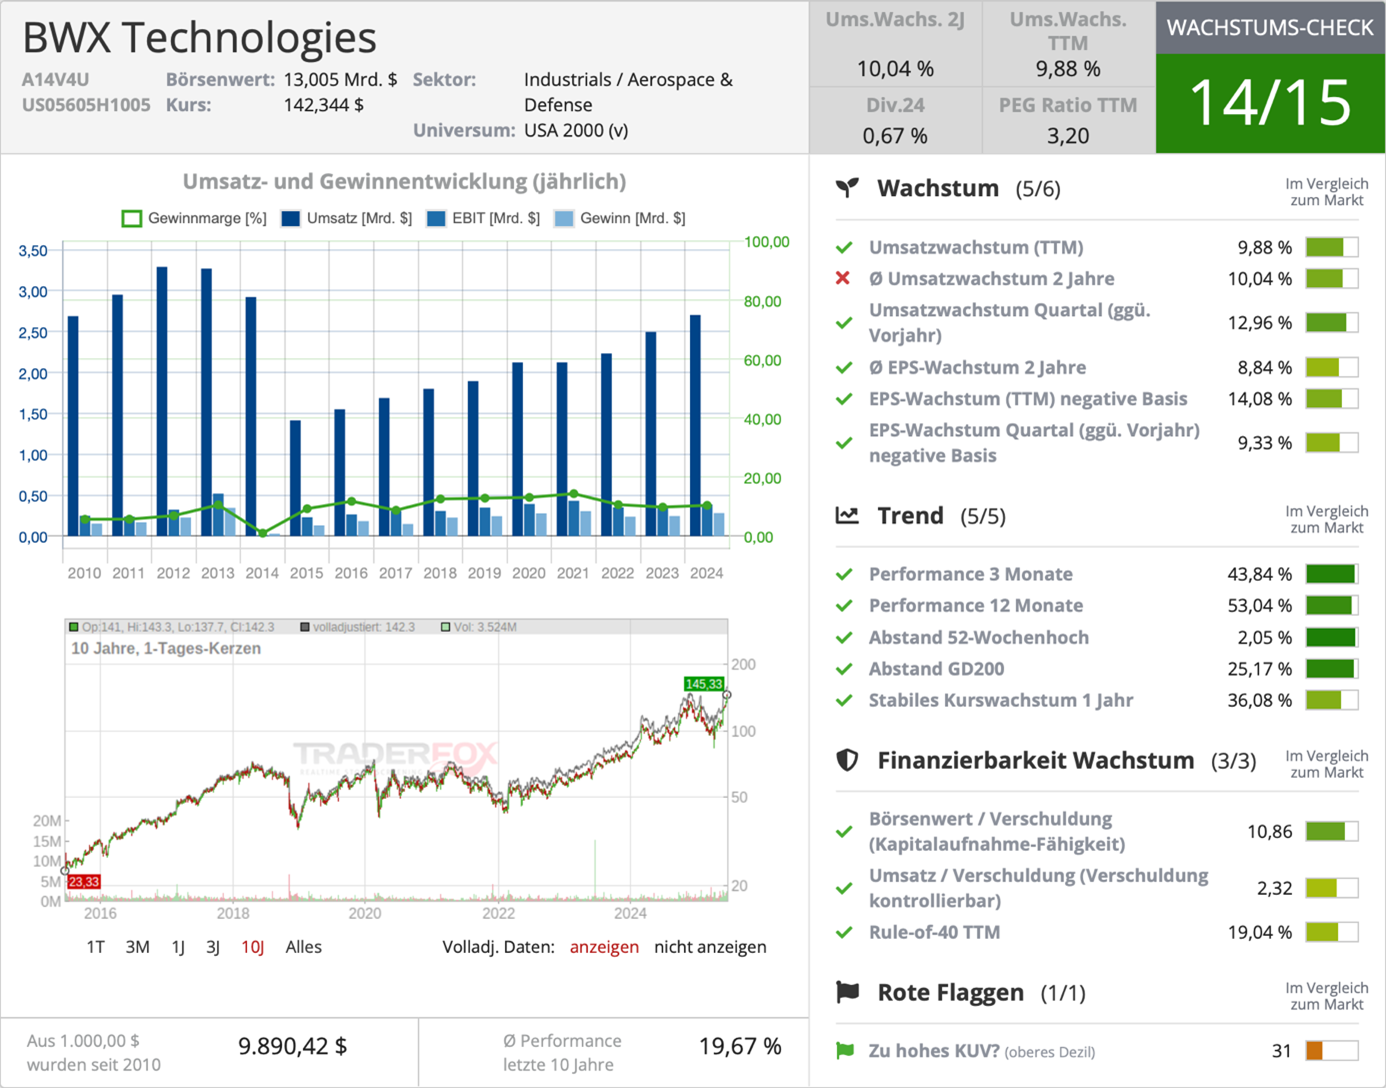The height and width of the screenshot is (1088, 1386).
Task: Toggle Gewinn [Mrd. $] legend entry
Action: point(620,218)
